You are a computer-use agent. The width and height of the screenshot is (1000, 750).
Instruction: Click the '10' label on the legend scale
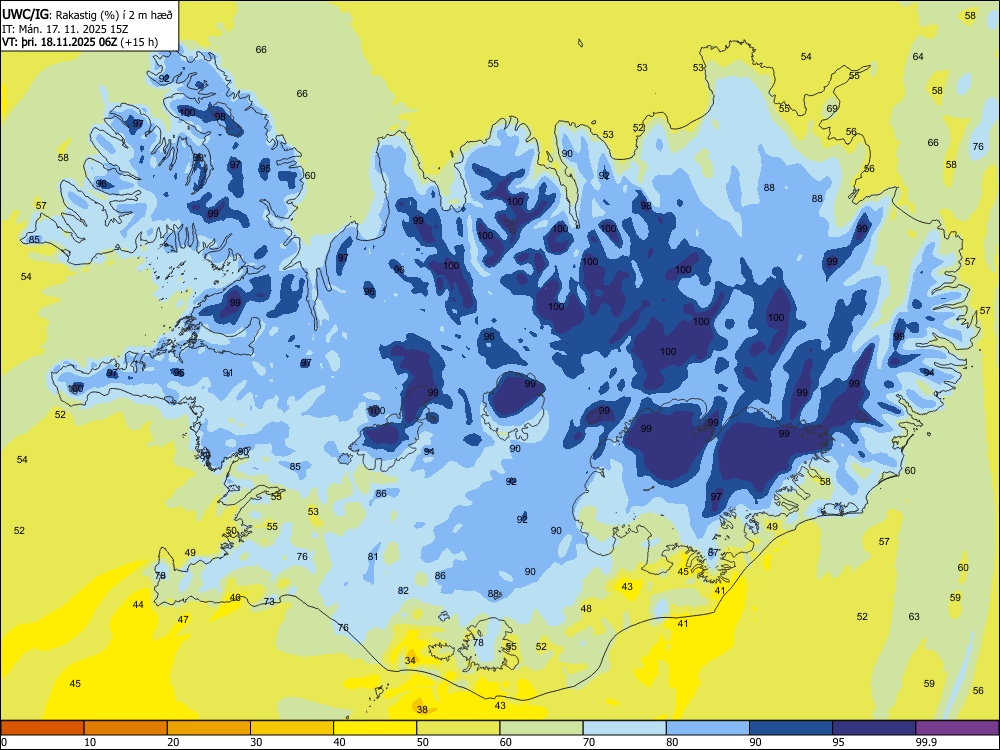(x=90, y=742)
